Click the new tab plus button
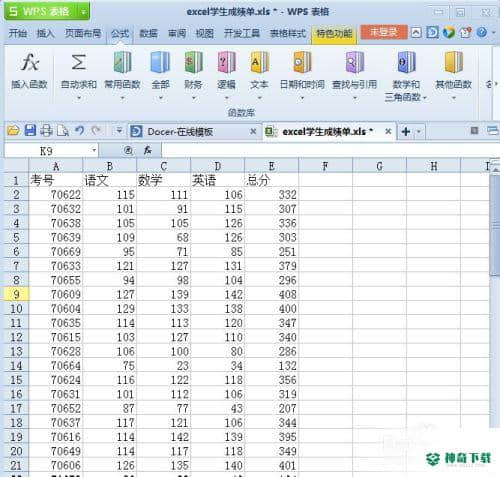 [406, 131]
